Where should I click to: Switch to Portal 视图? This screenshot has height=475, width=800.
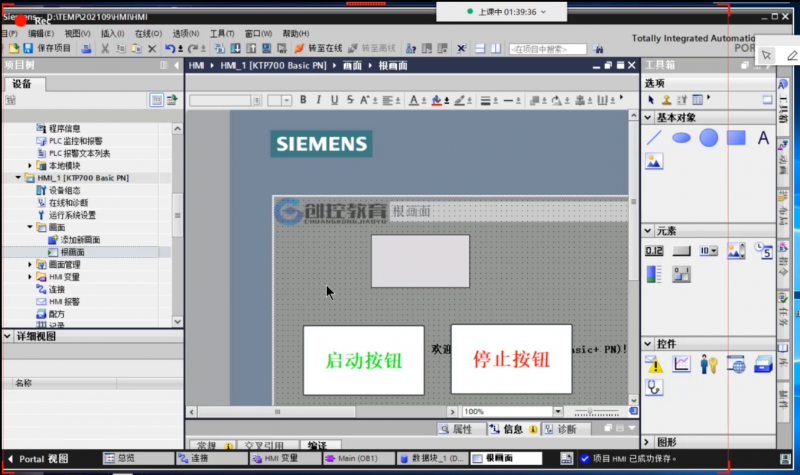[x=38, y=459]
